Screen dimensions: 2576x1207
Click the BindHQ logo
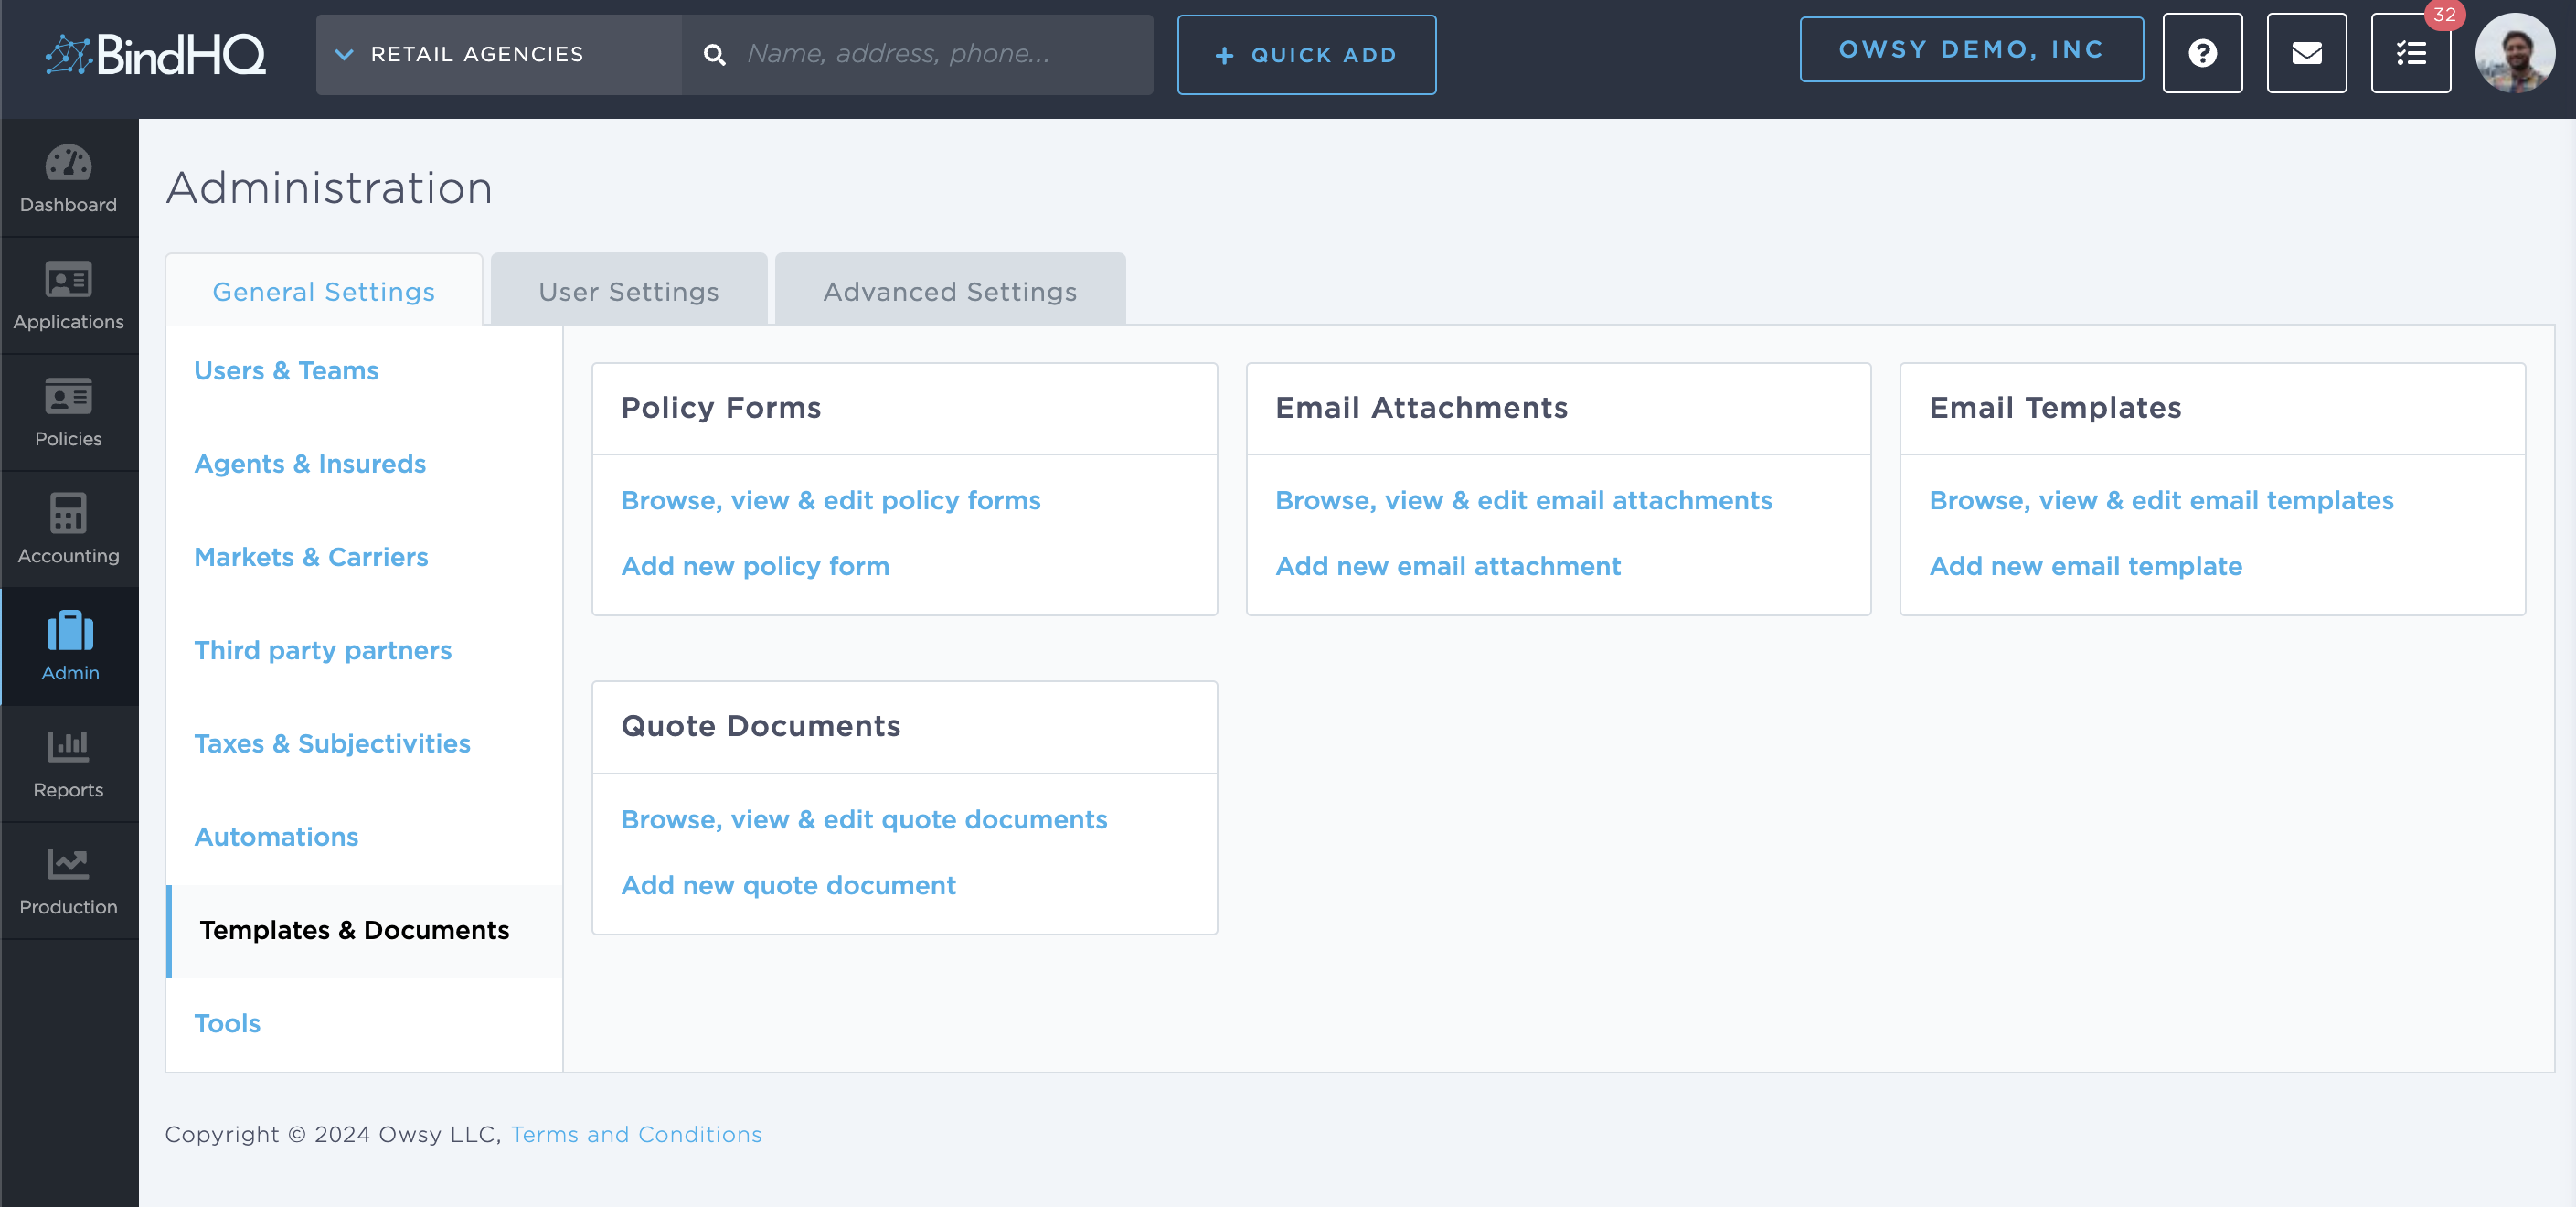(156, 54)
